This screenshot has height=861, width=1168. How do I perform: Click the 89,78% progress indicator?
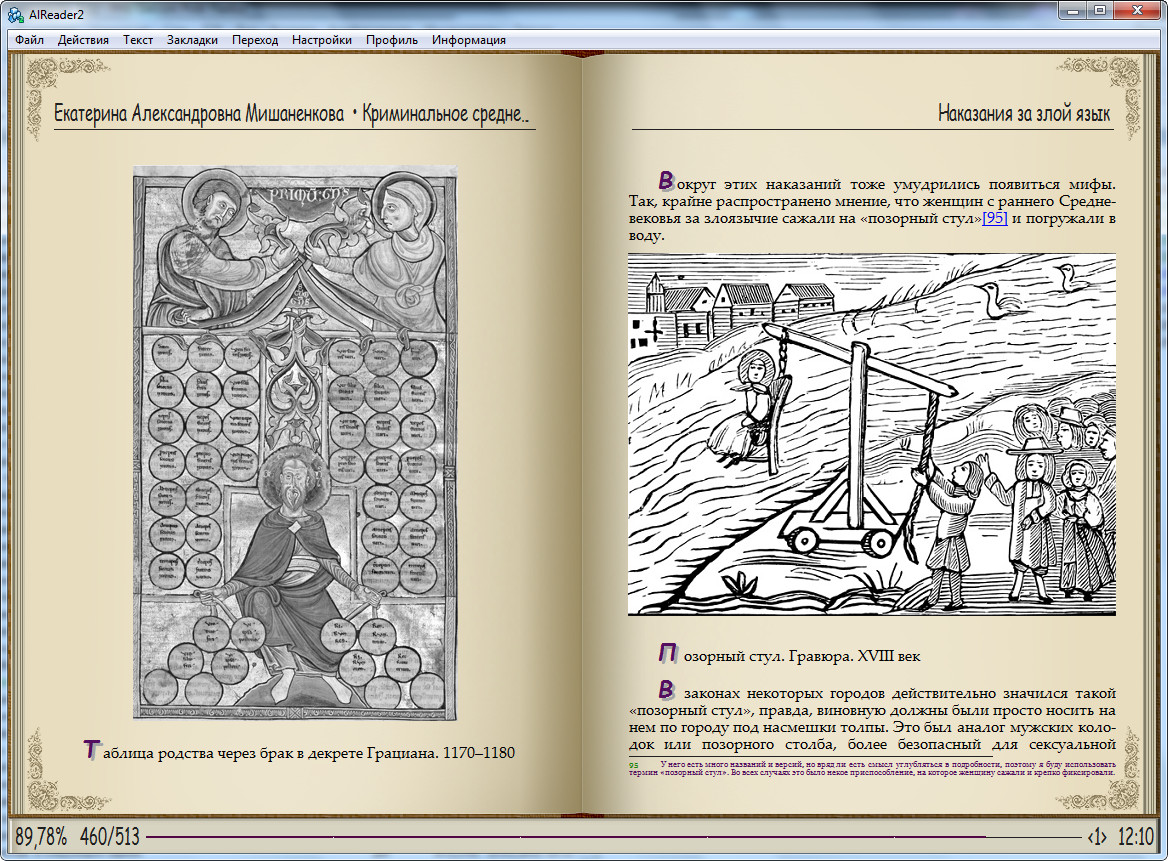click(x=41, y=836)
